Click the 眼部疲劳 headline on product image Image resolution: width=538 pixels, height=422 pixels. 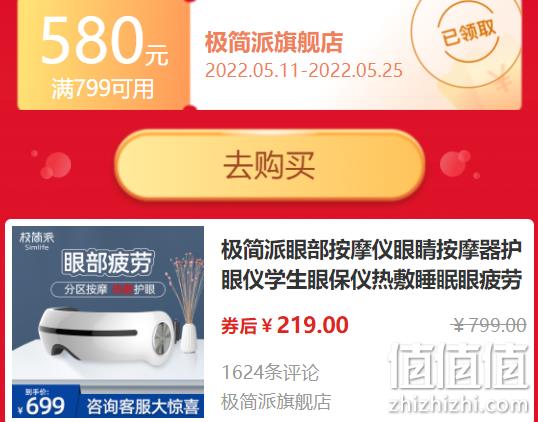pyautogui.click(x=108, y=264)
